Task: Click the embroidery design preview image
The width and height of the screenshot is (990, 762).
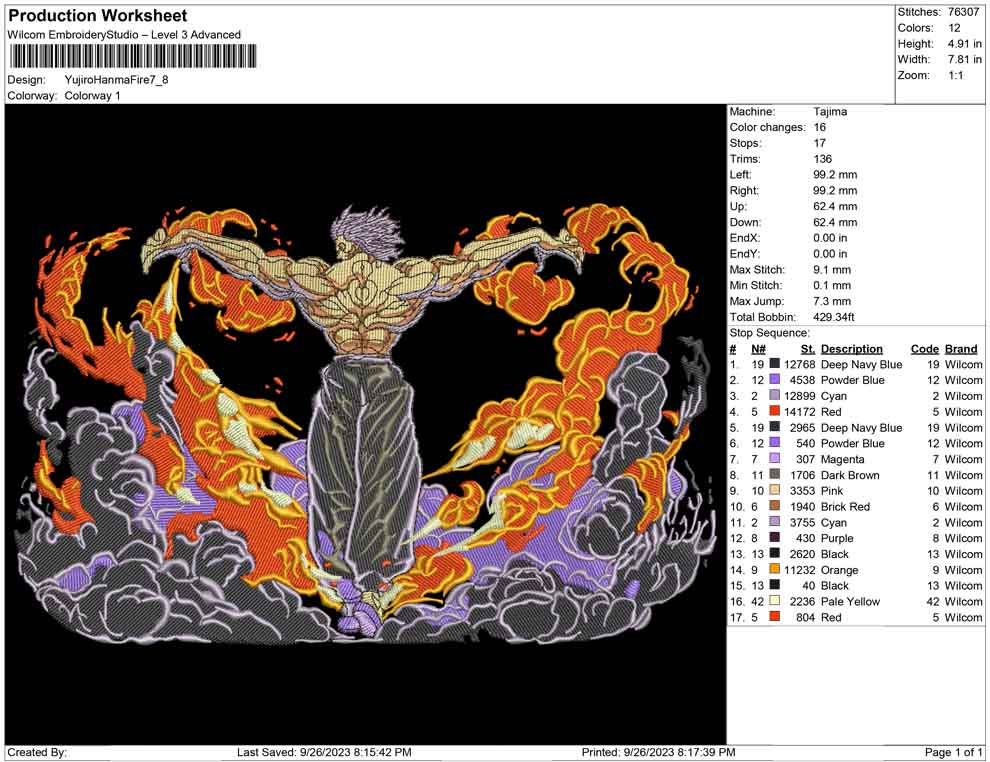Action: click(x=365, y=423)
